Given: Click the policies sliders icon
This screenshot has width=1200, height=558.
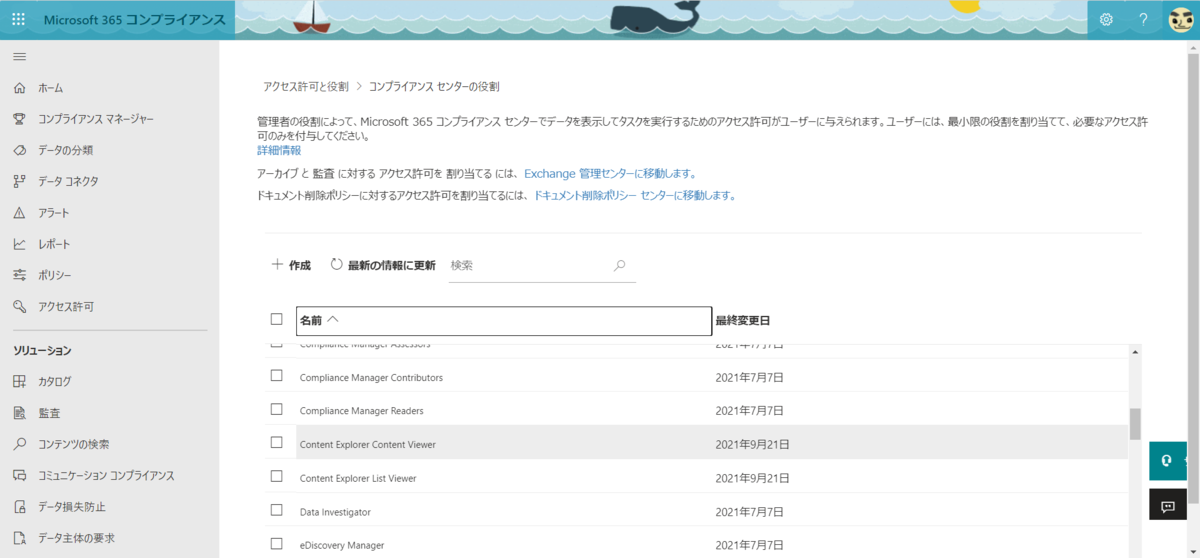Looking at the screenshot, I should tap(19, 275).
